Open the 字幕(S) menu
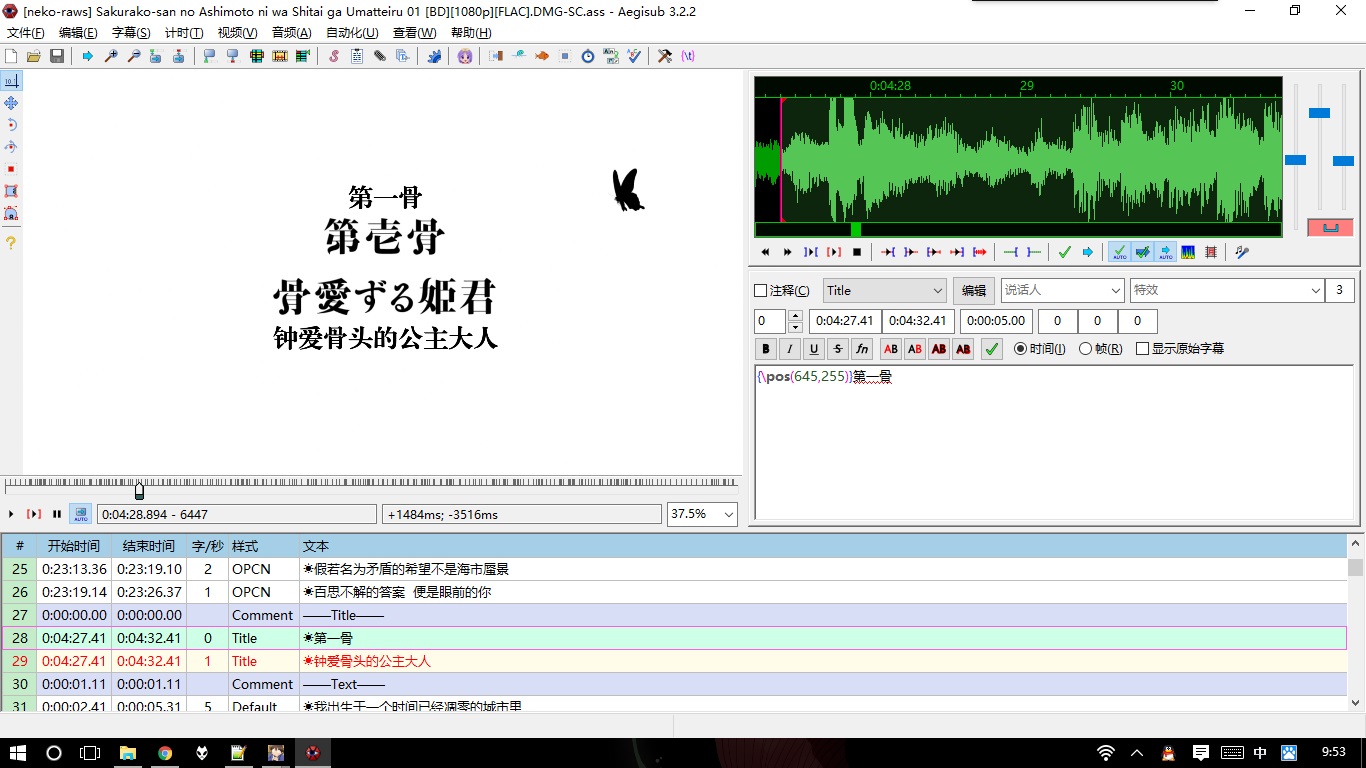This screenshot has width=1366, height=768. [131, 33]
